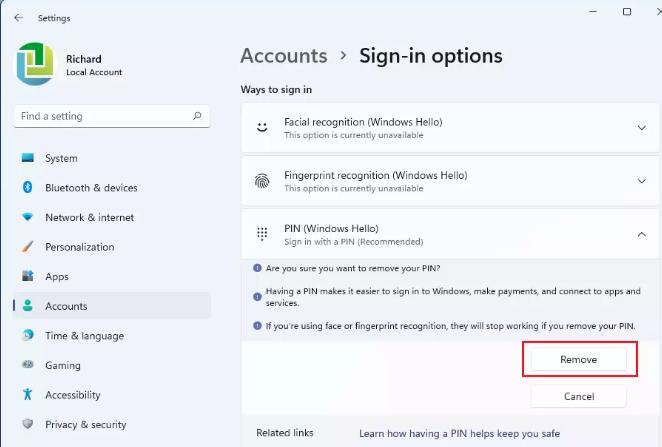Click the Accessibility figure icon

(27, 395)
